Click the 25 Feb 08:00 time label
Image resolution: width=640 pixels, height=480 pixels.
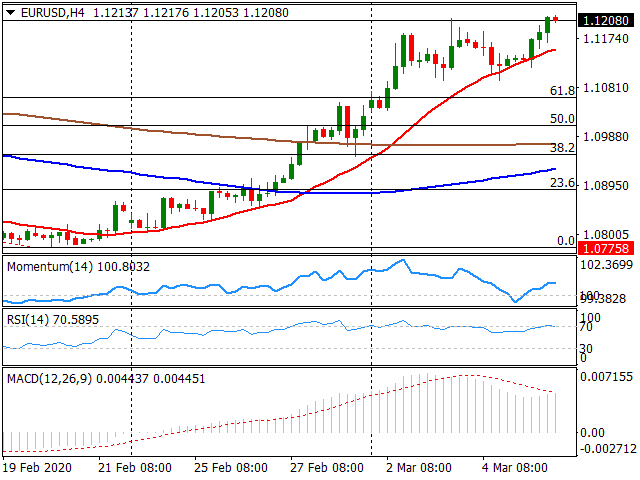[x=231, y=467]
